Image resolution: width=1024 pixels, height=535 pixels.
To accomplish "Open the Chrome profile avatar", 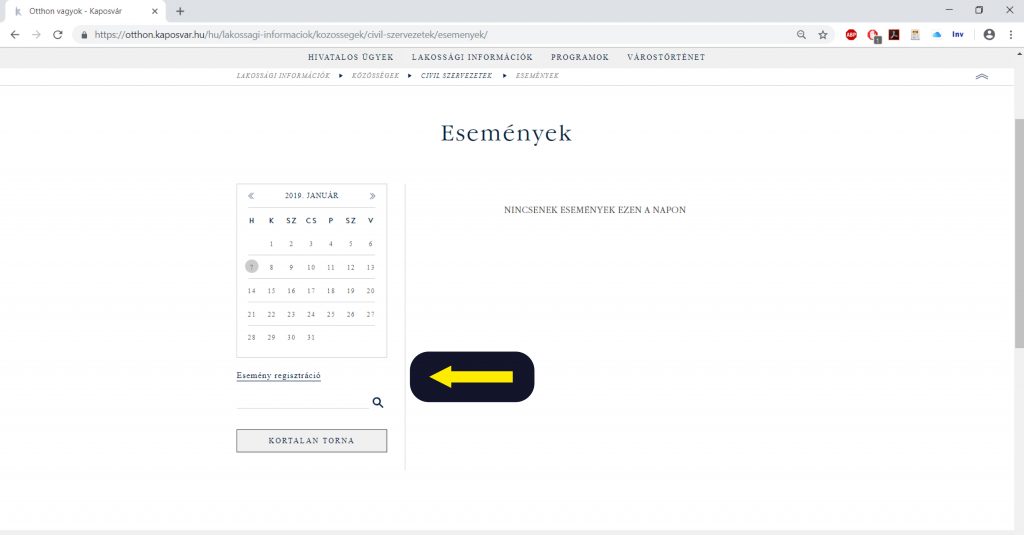I will coord(989,34).
